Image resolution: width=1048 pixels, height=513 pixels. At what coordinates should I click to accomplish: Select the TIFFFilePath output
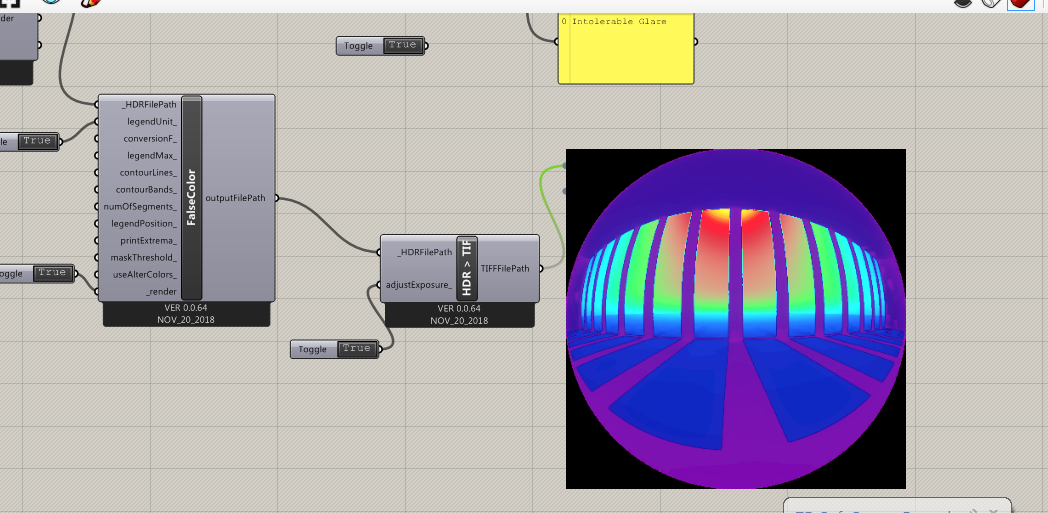pos(505,269)
